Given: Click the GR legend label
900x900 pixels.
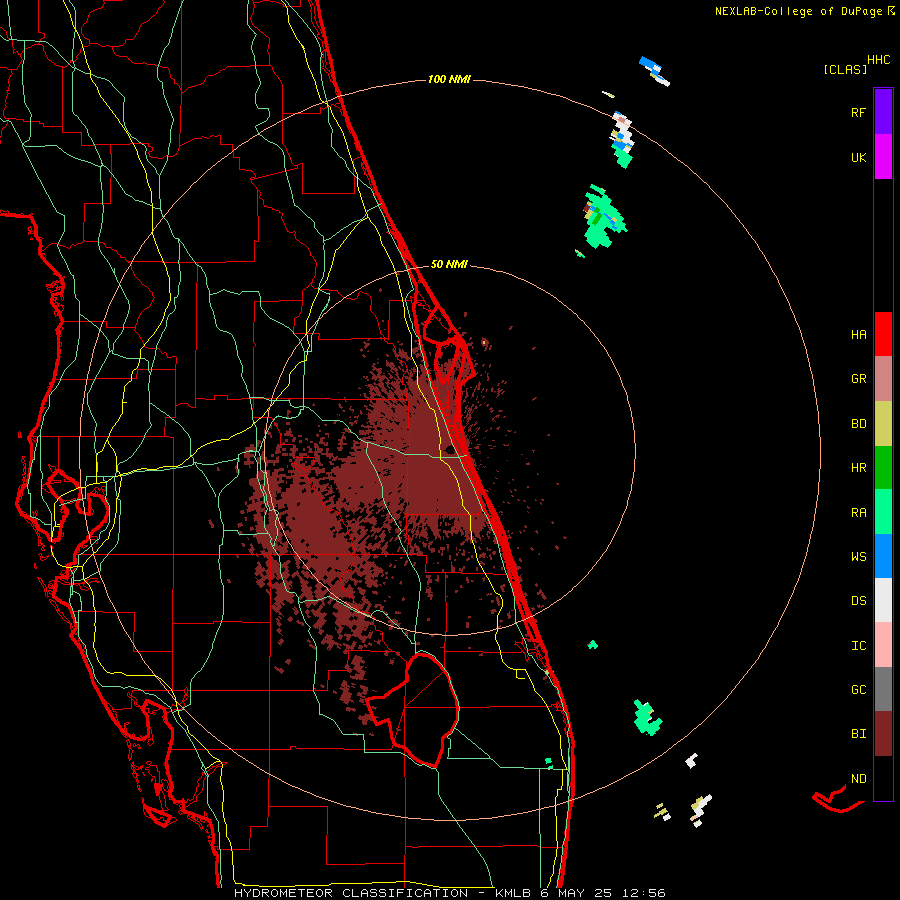Looking at the screenshot, I should (x=858, y=379).
